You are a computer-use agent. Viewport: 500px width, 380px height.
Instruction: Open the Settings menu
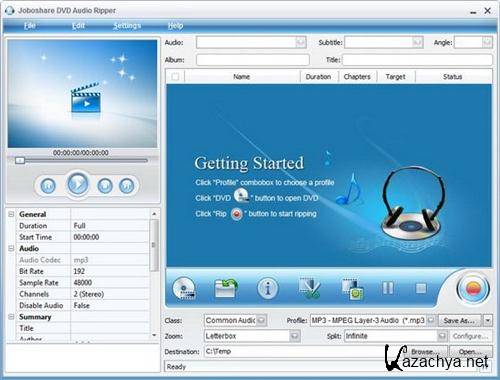click(127, 26)
